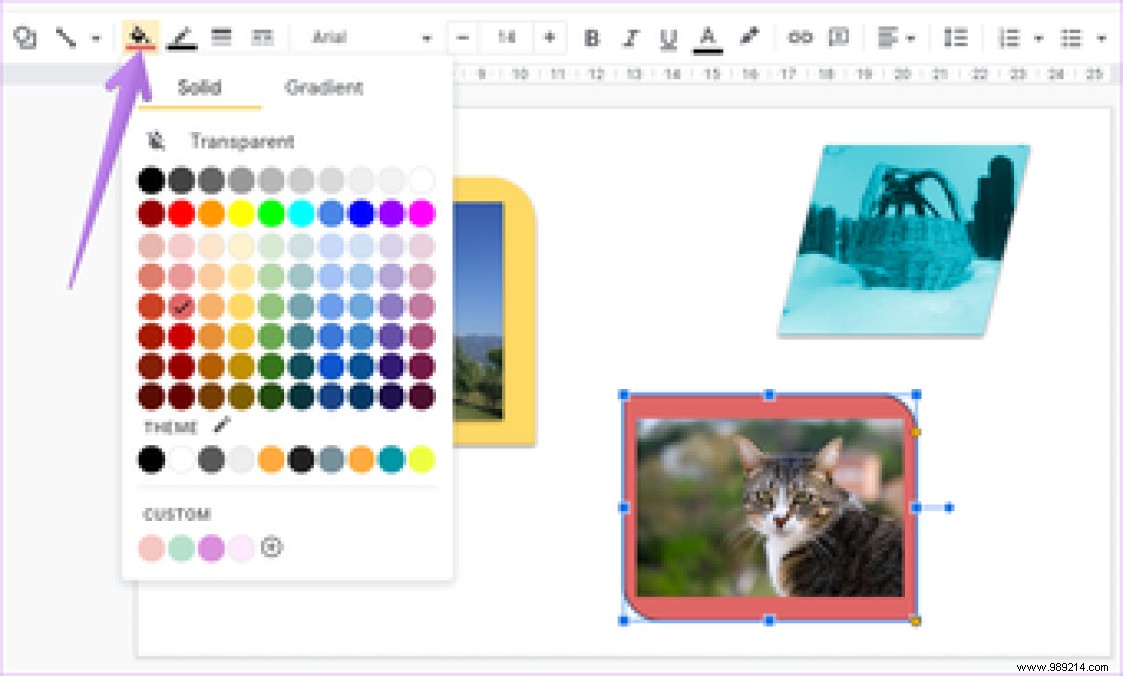This screenshot has width=1123, height=676.
Task: Select the Transparent fill option
Action: [240, 140]
